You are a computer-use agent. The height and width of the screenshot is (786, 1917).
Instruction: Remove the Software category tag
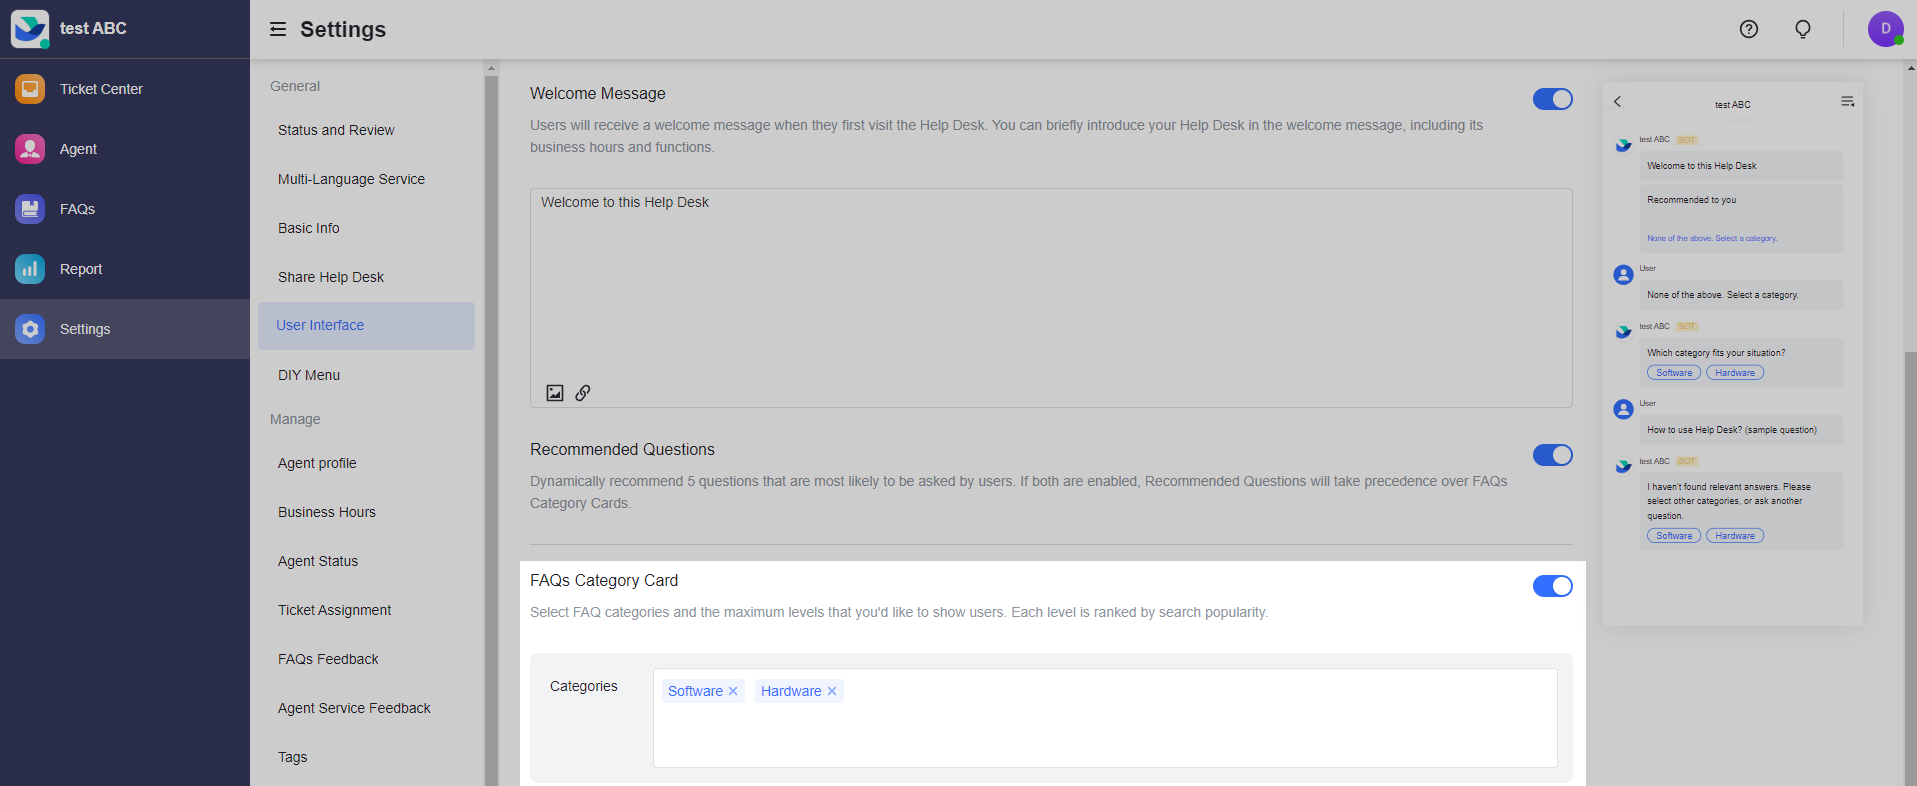[733, 691]
